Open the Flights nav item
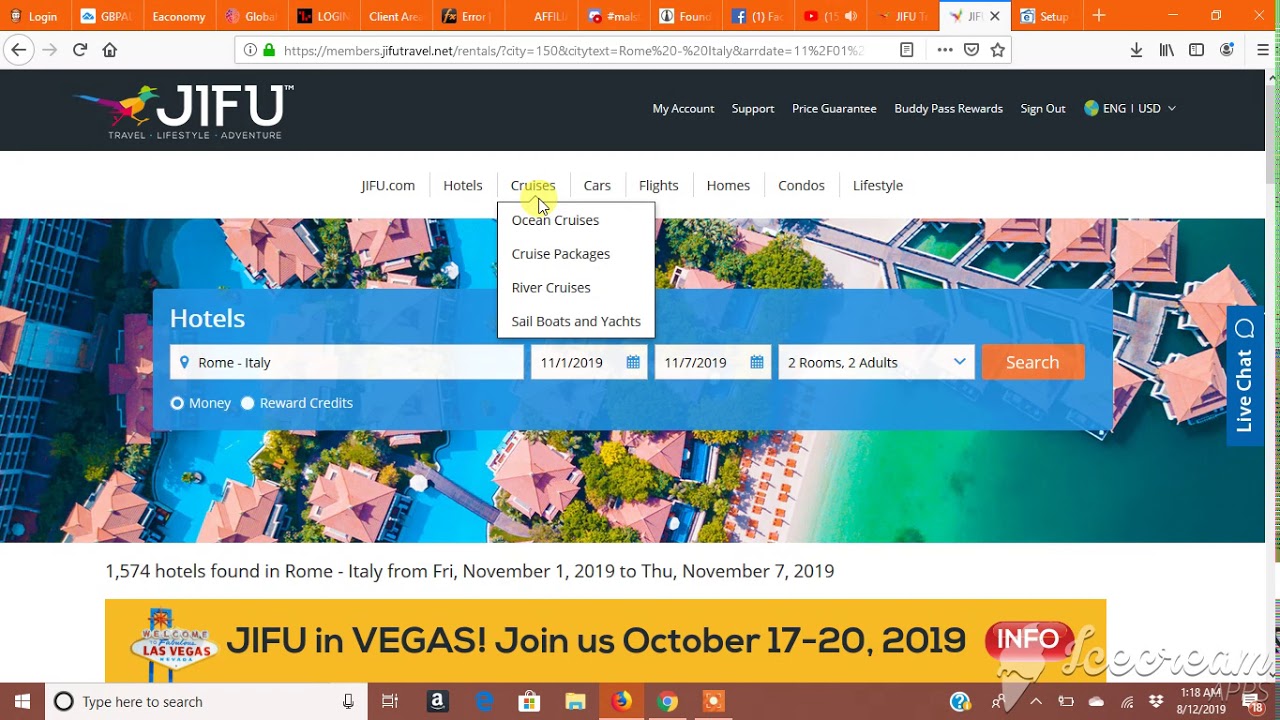This screenshot has height=720, width=1280. click(659, 185)
